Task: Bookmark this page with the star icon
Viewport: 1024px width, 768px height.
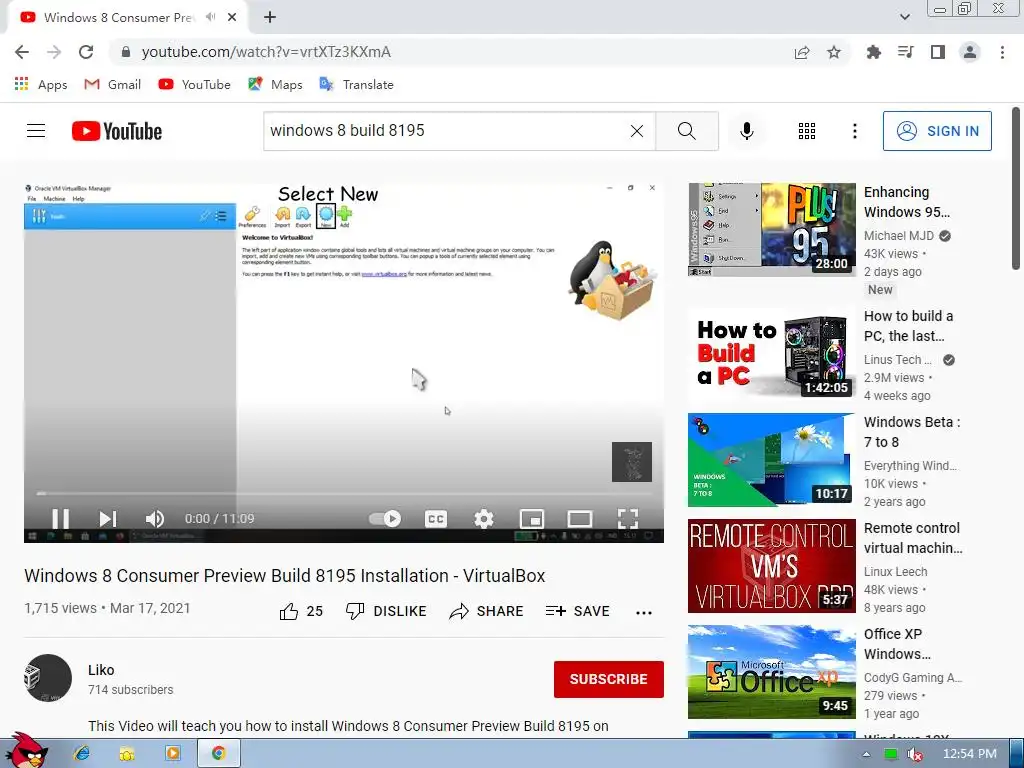Action: (834, 52)
